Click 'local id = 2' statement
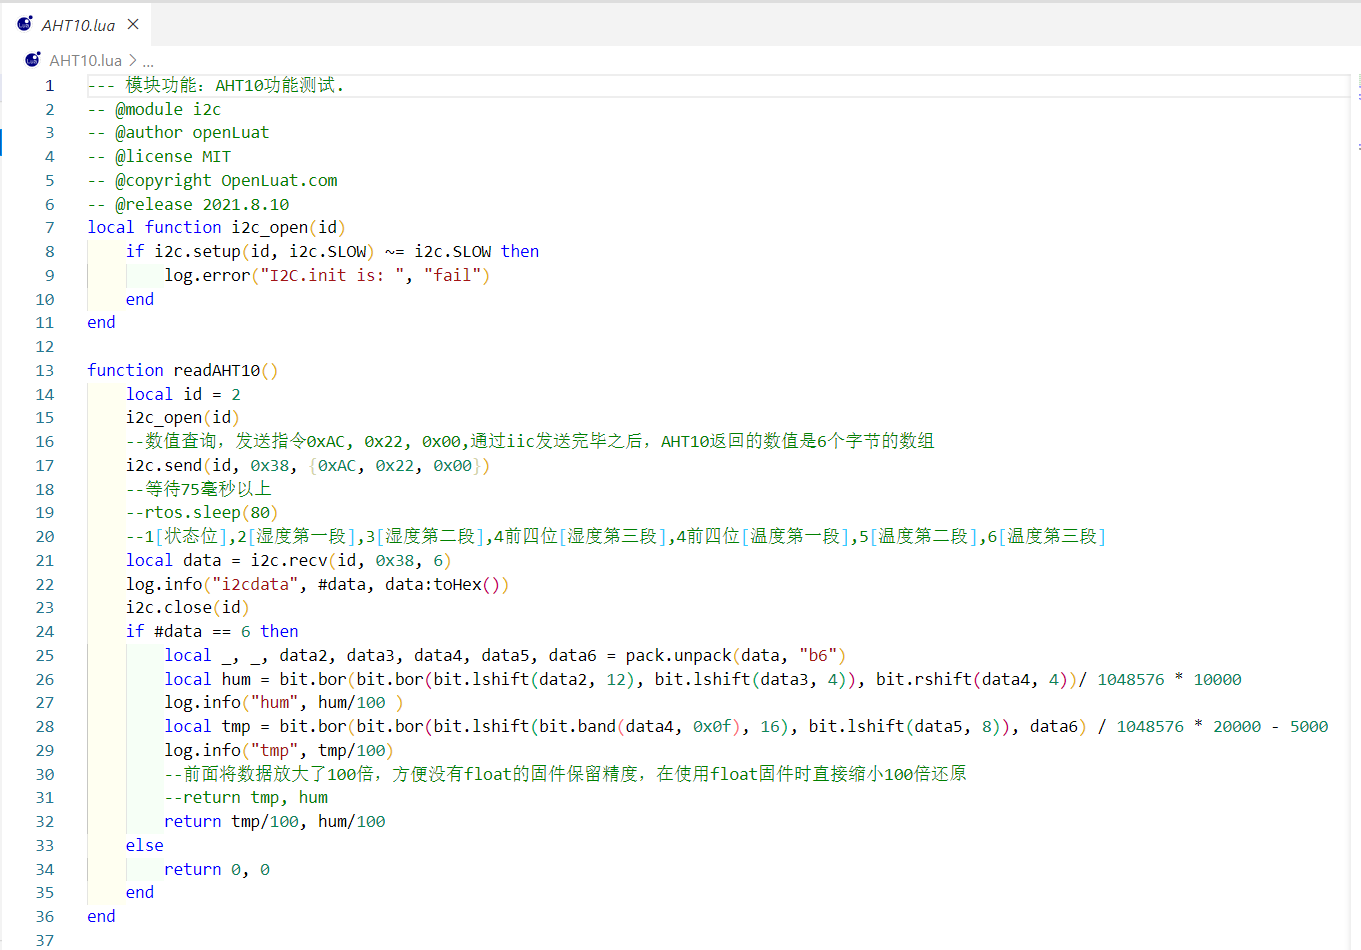Viewport: 1361px width, 950px height. point(183,394)
